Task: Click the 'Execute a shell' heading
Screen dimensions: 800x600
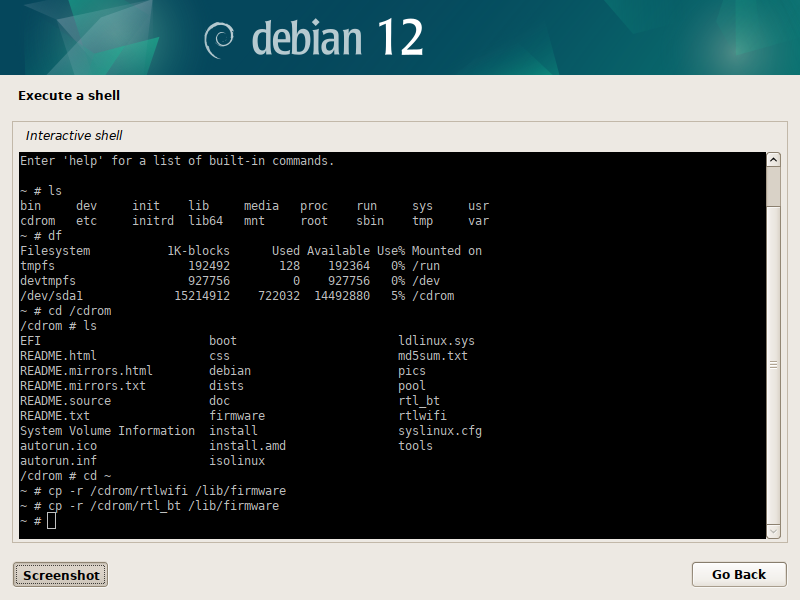Action: 69,95
